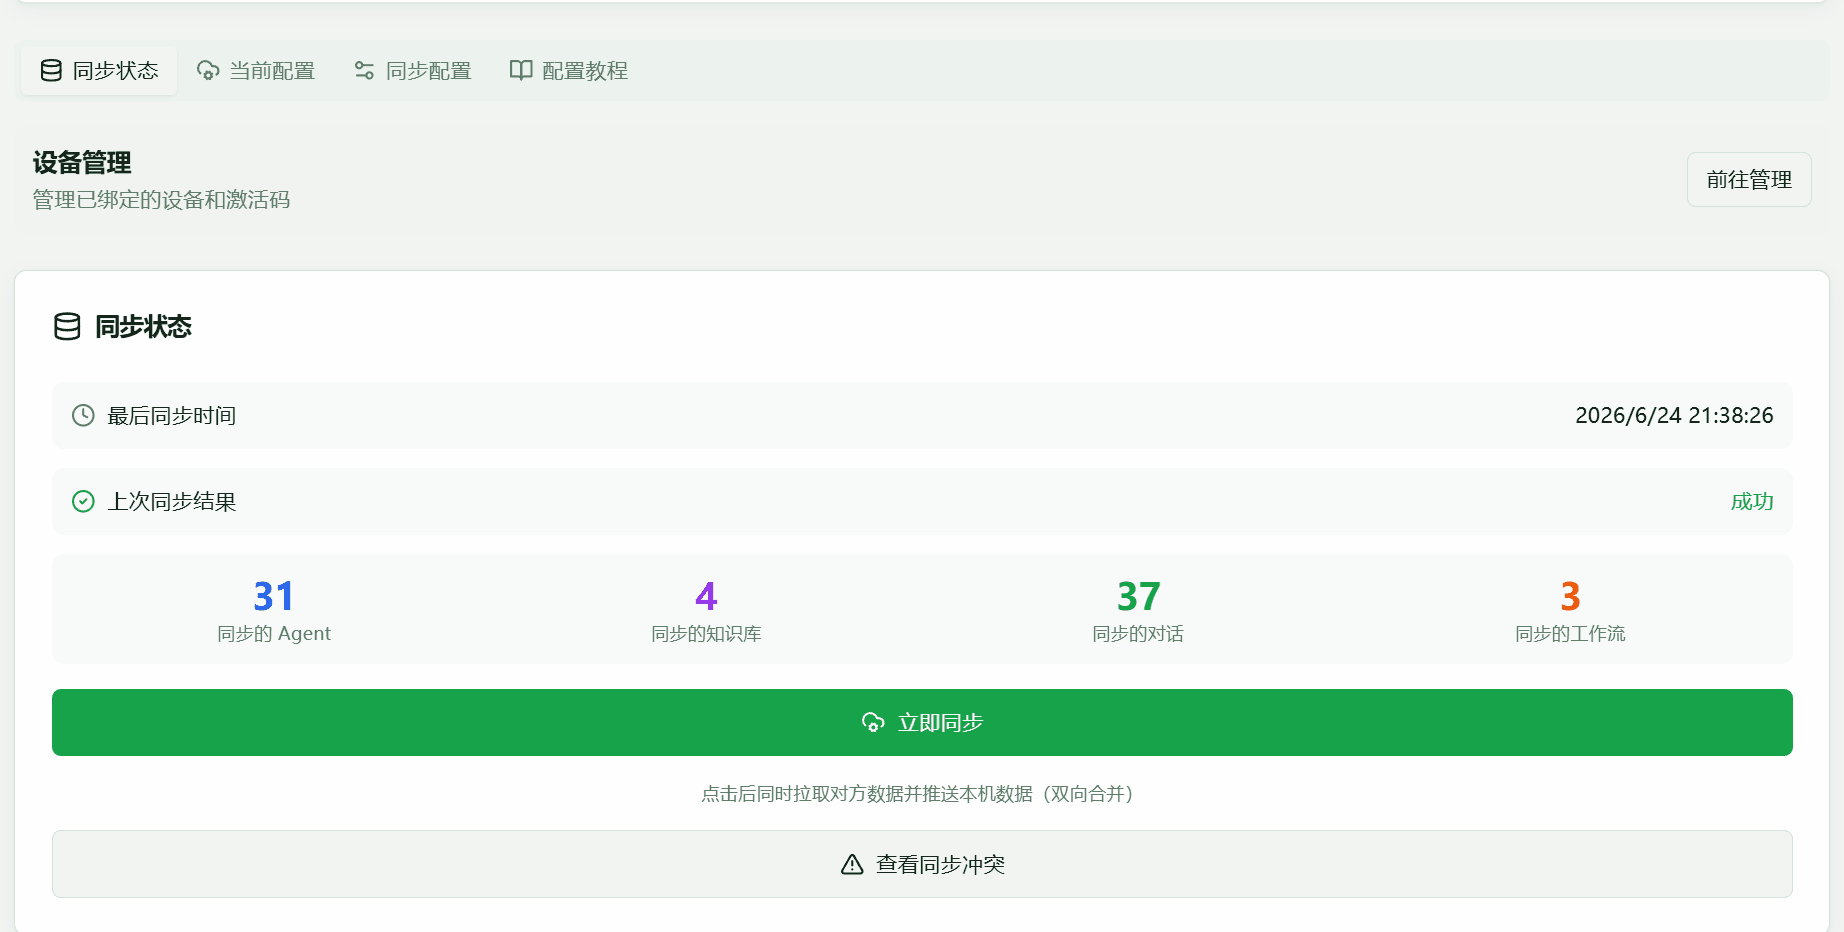Click warning triangle icon in 查看同步冲突
This screenshot has height=932, width=1844.
pos(852,864)
